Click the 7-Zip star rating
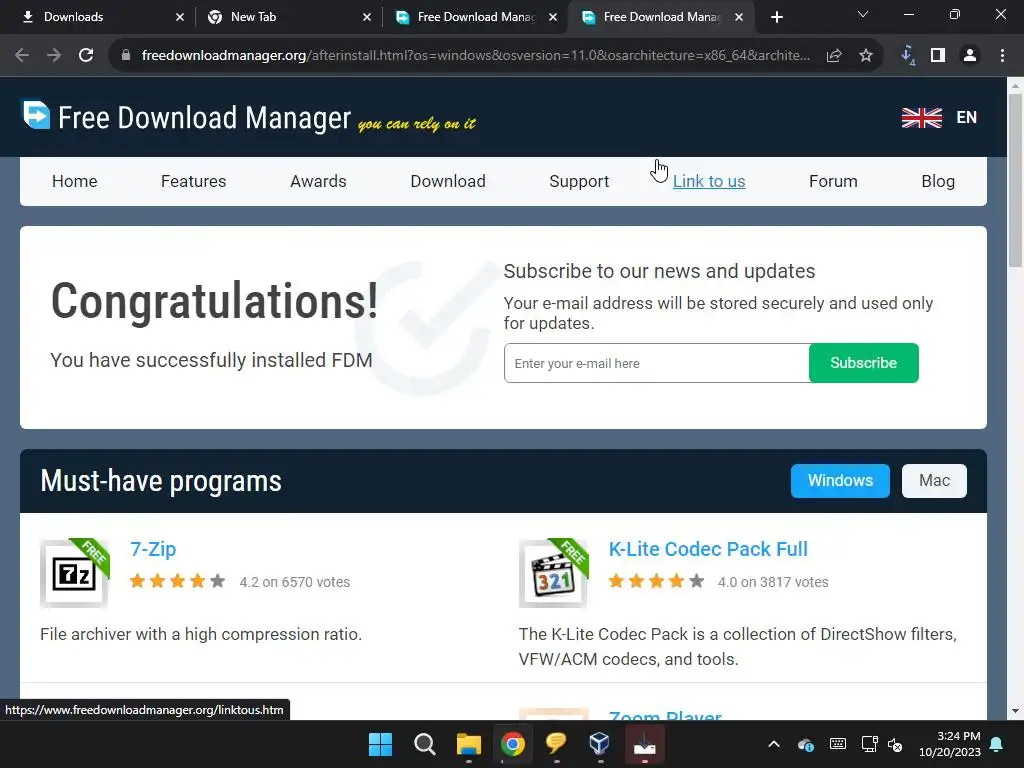This screenshot has height=768, width=1024. pyautogui.click(x=178, y=581)
